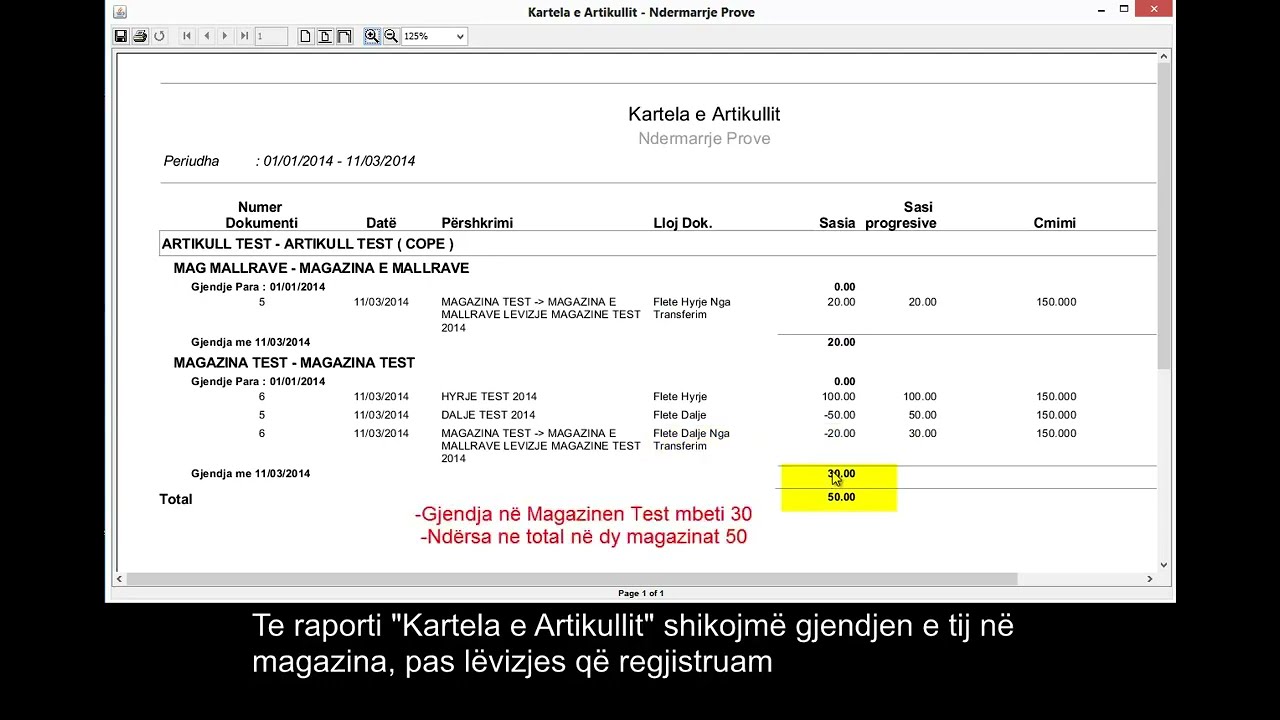Click 'MAGAZINA TEST - MAGAZINA TEST' heading

coord(294,363)
